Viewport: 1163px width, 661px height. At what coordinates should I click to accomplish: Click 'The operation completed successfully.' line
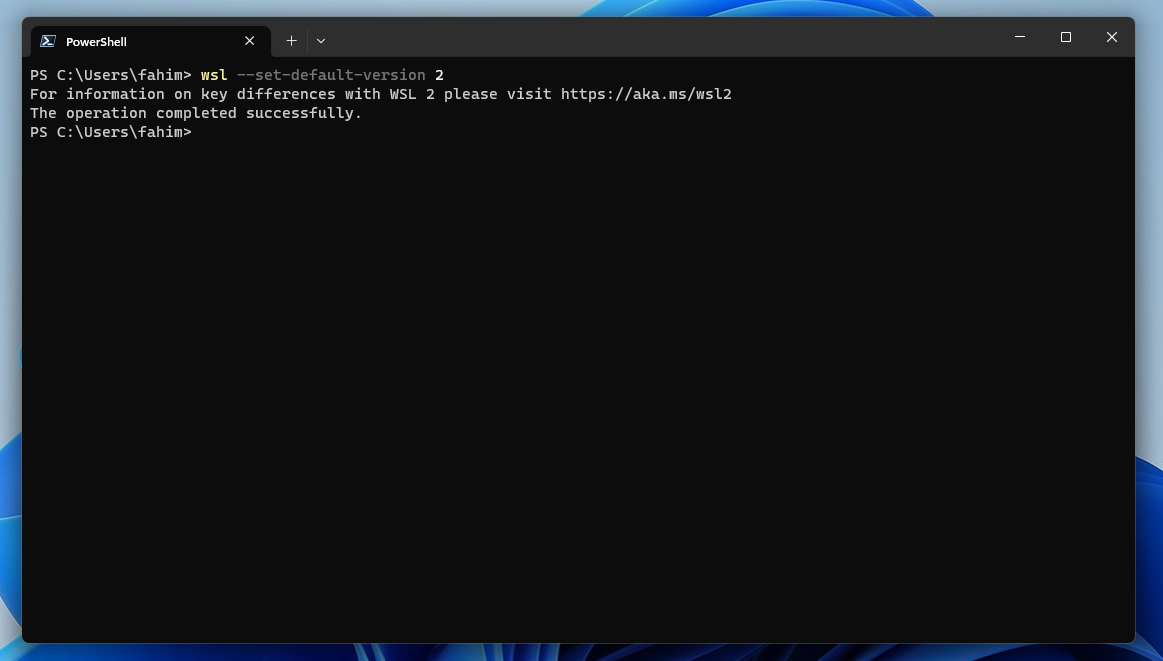tap(196, 113)
